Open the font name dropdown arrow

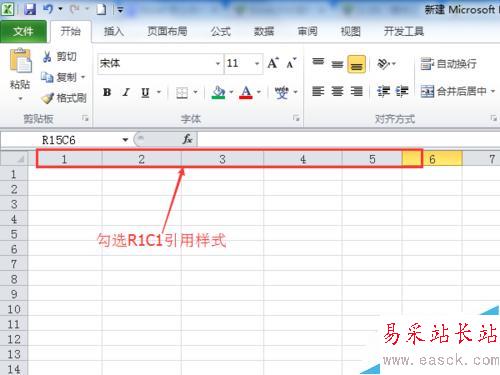click(x=218, y=63)
